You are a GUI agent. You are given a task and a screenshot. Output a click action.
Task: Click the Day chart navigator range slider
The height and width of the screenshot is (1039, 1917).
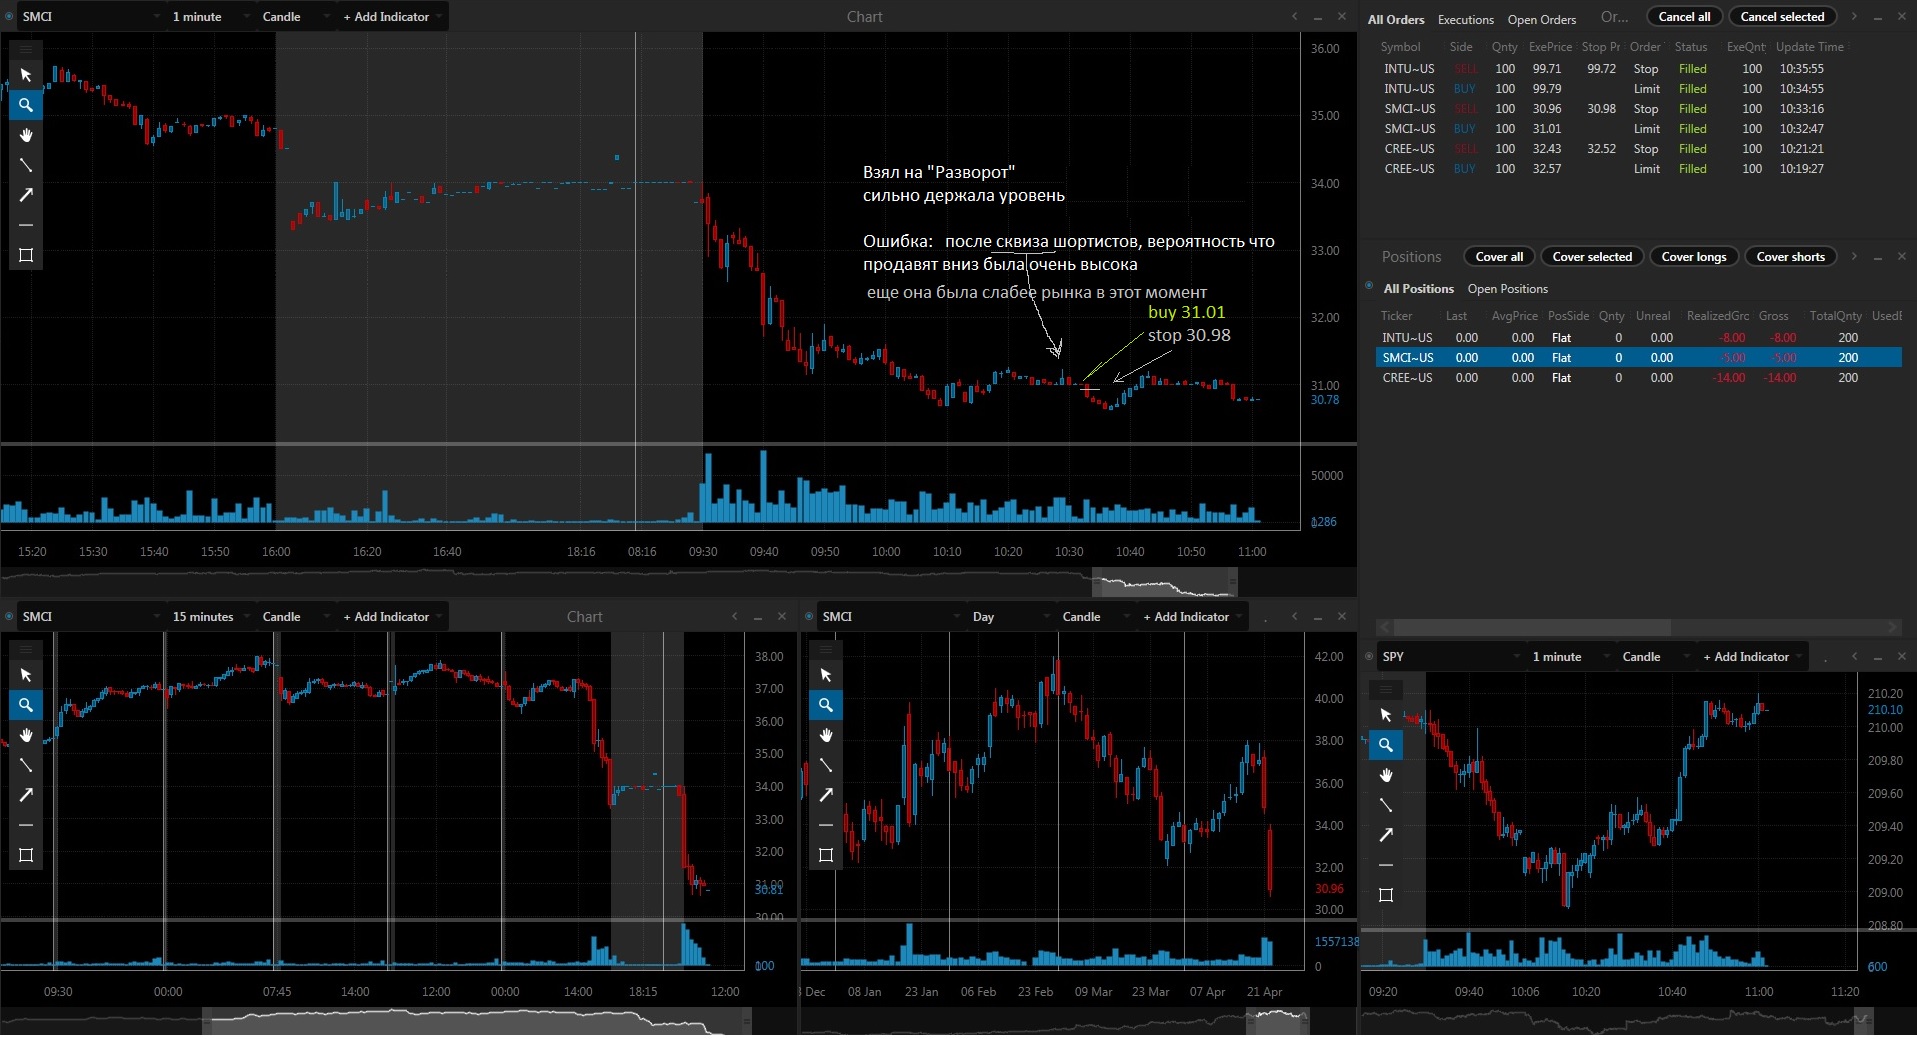point(1277,1021)
